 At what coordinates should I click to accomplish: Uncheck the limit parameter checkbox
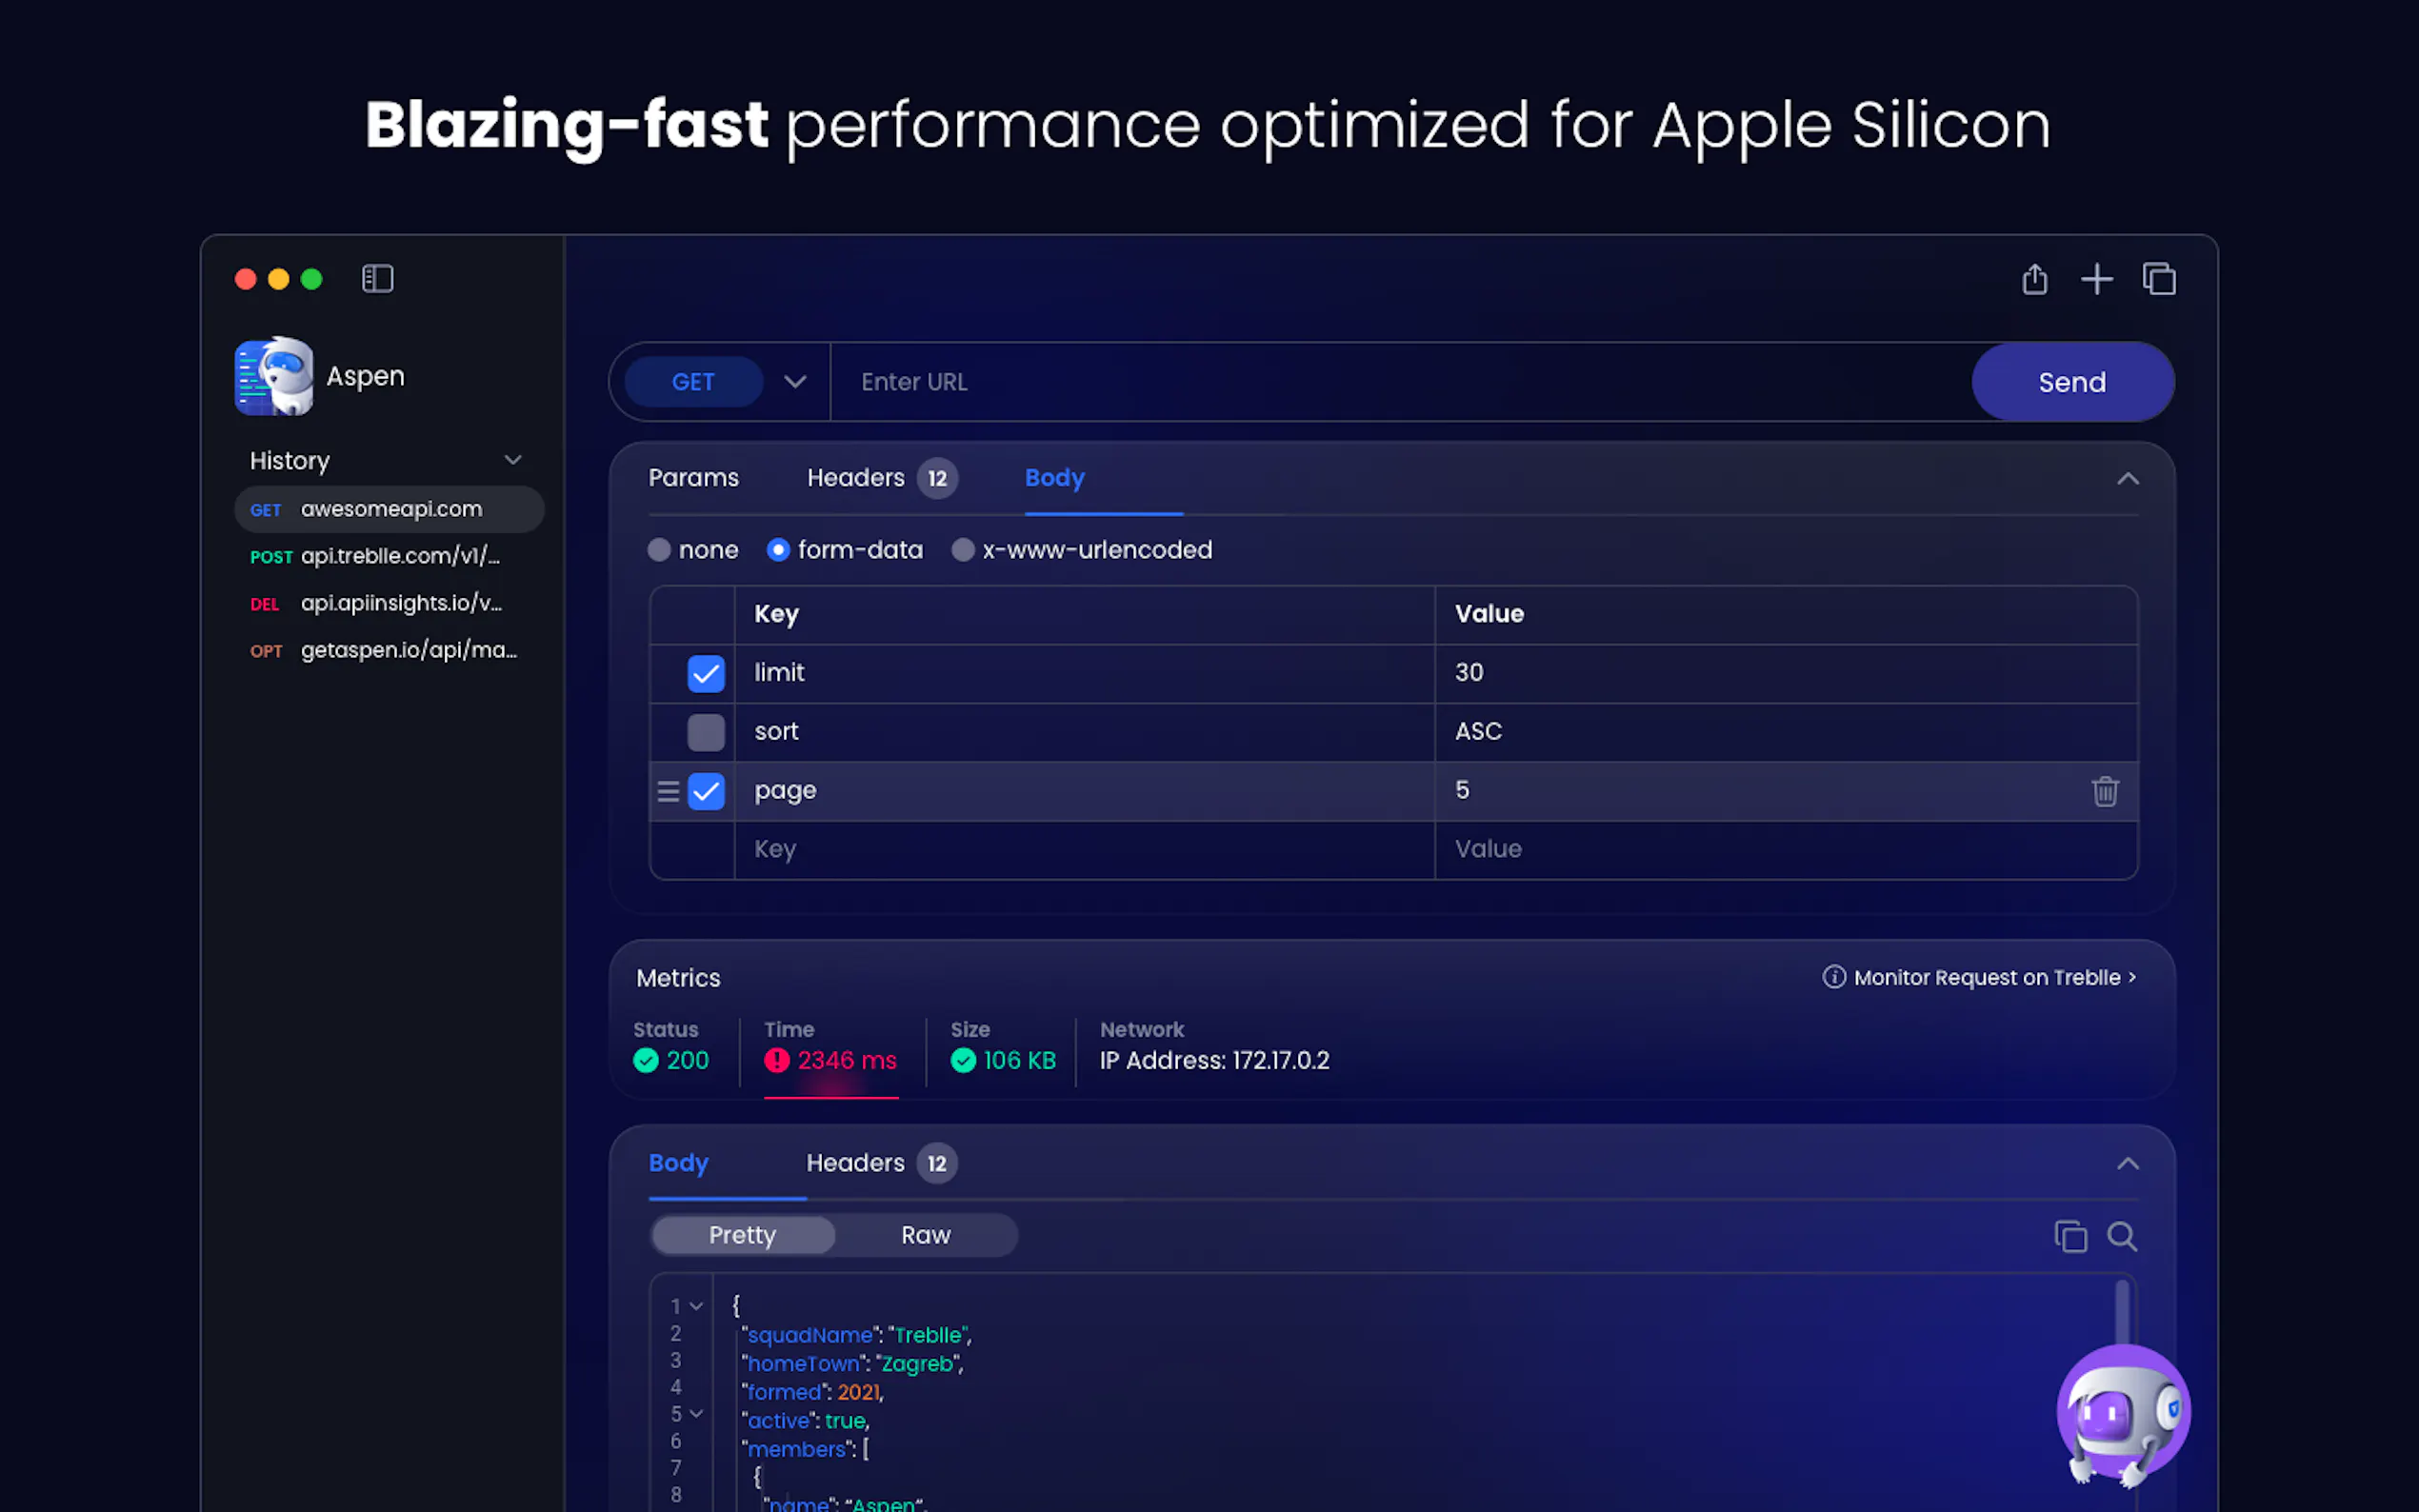[706, 673]
